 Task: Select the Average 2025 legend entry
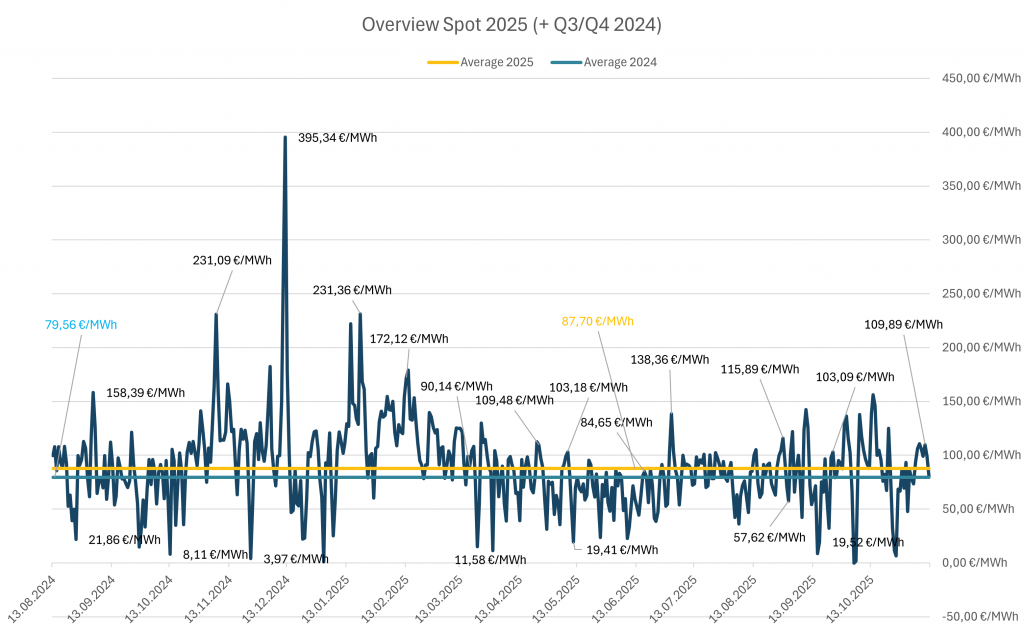496,62
